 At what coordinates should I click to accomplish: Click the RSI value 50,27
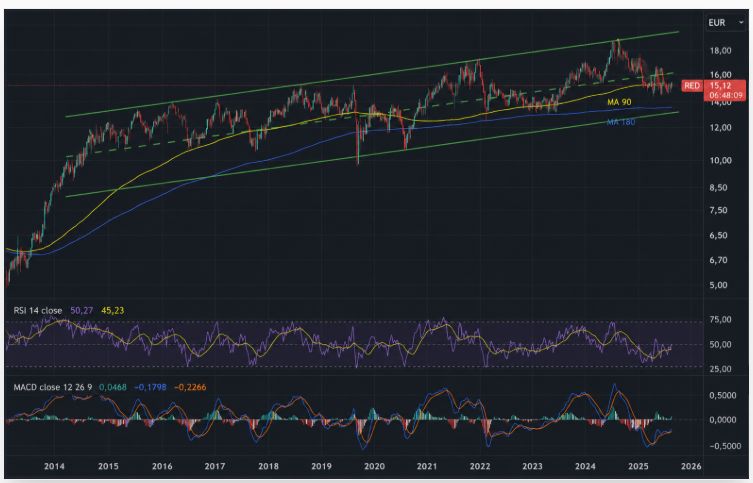(x=81, y=311)
